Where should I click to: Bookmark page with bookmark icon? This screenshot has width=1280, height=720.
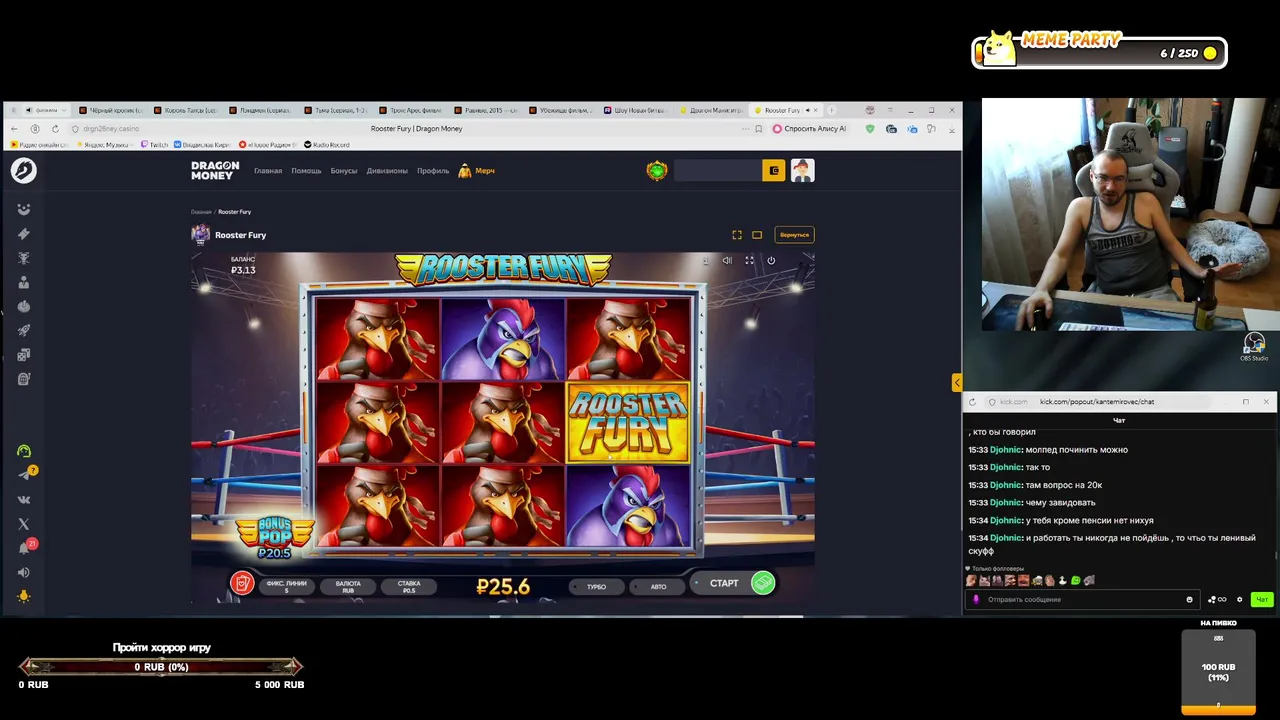[x=759, y=129]
